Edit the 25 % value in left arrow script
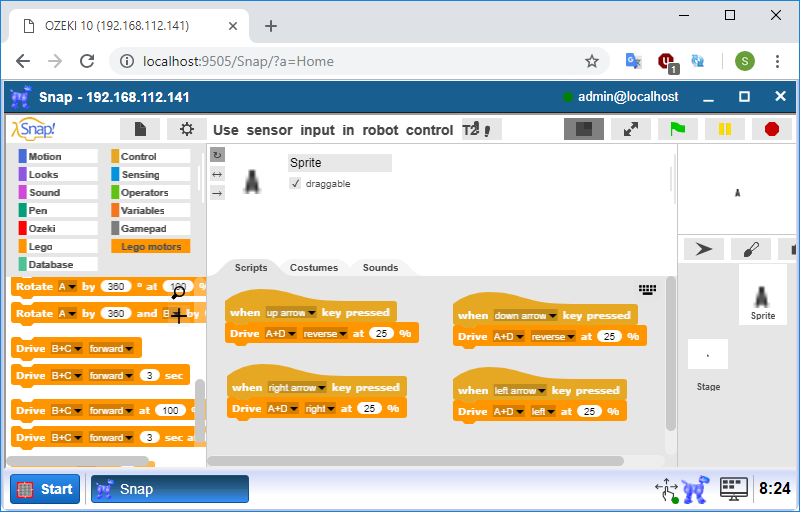This screenshot has height=512, width=800. (x=589, y=412)
